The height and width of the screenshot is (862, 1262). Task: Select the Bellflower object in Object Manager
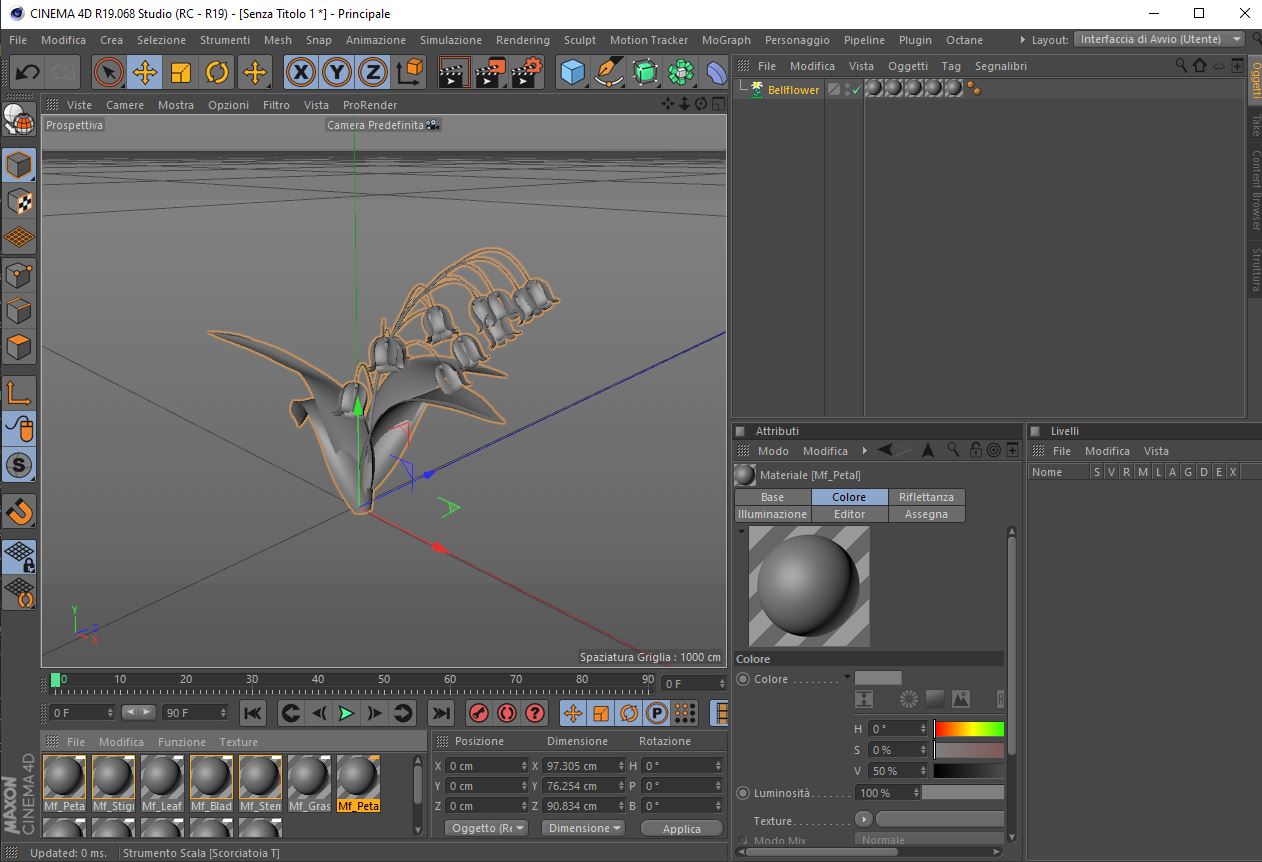click(x=793, y=90)
